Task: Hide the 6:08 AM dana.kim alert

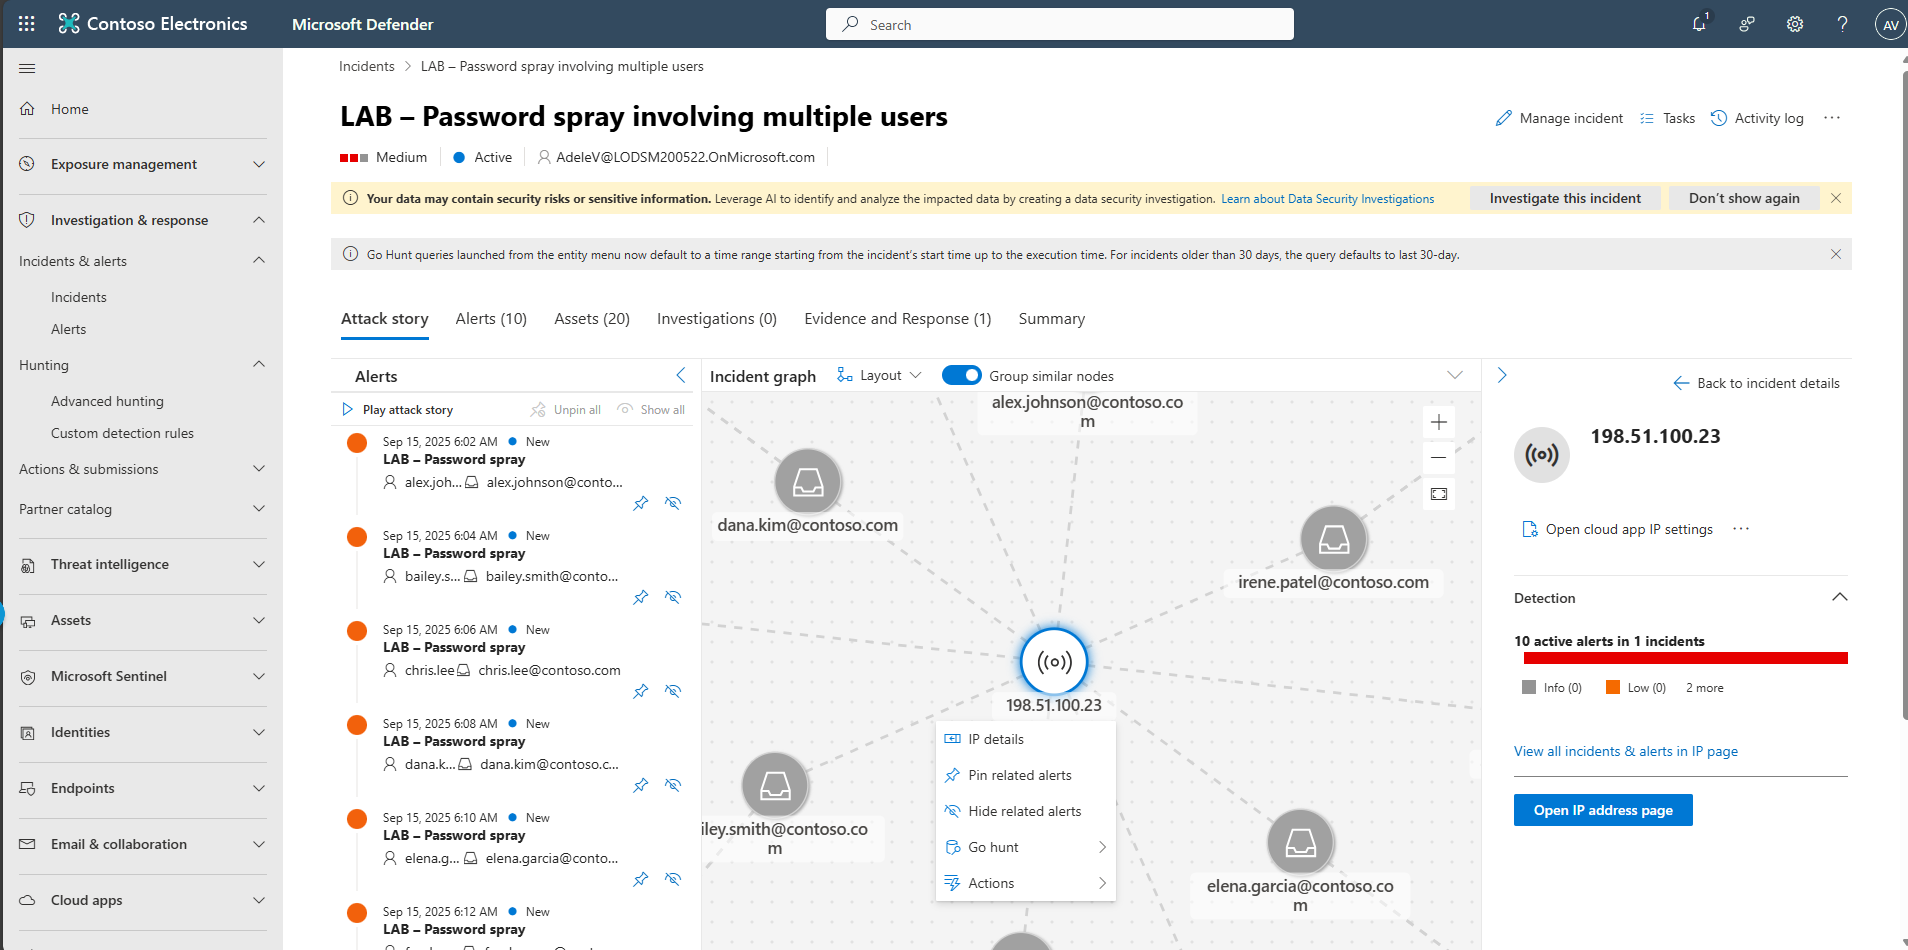Action: point(673,785)
